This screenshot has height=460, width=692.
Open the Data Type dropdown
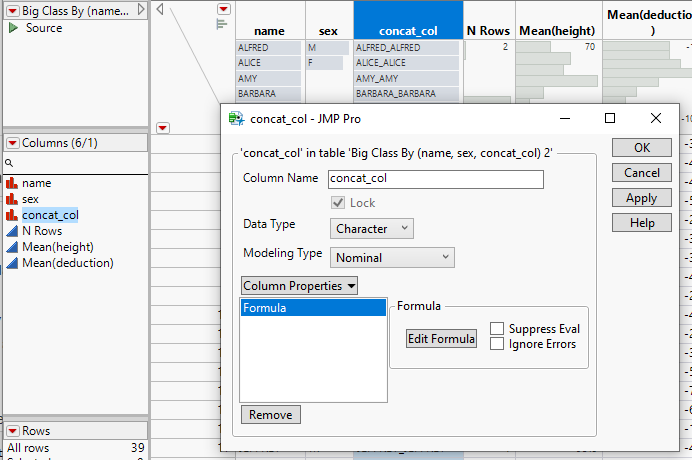tap(372, 229)
